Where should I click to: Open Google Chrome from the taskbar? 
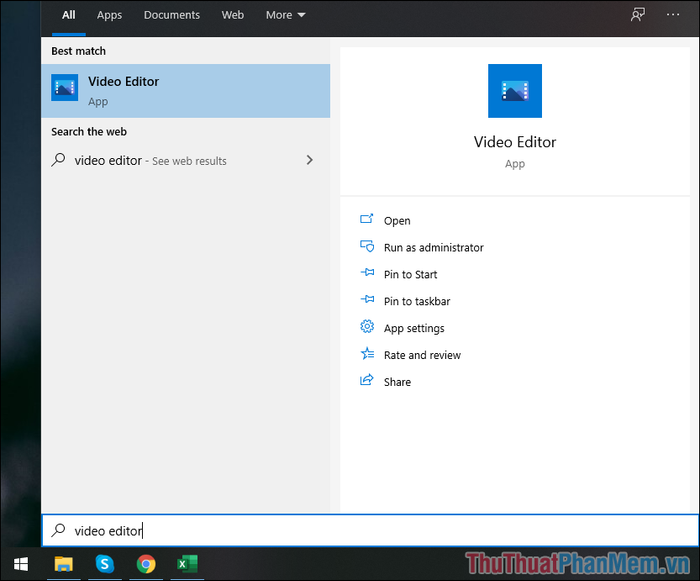[146, 564]
